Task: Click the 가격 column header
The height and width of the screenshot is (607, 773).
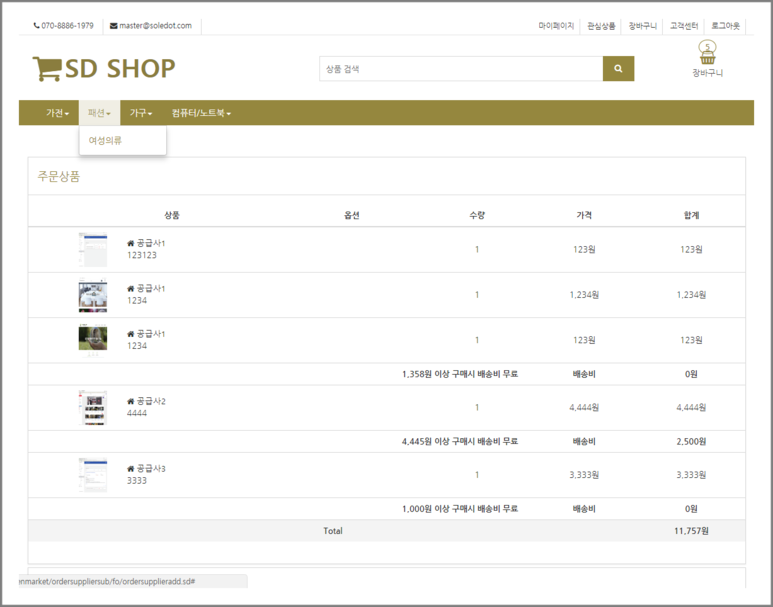Action: pos(584,215)
